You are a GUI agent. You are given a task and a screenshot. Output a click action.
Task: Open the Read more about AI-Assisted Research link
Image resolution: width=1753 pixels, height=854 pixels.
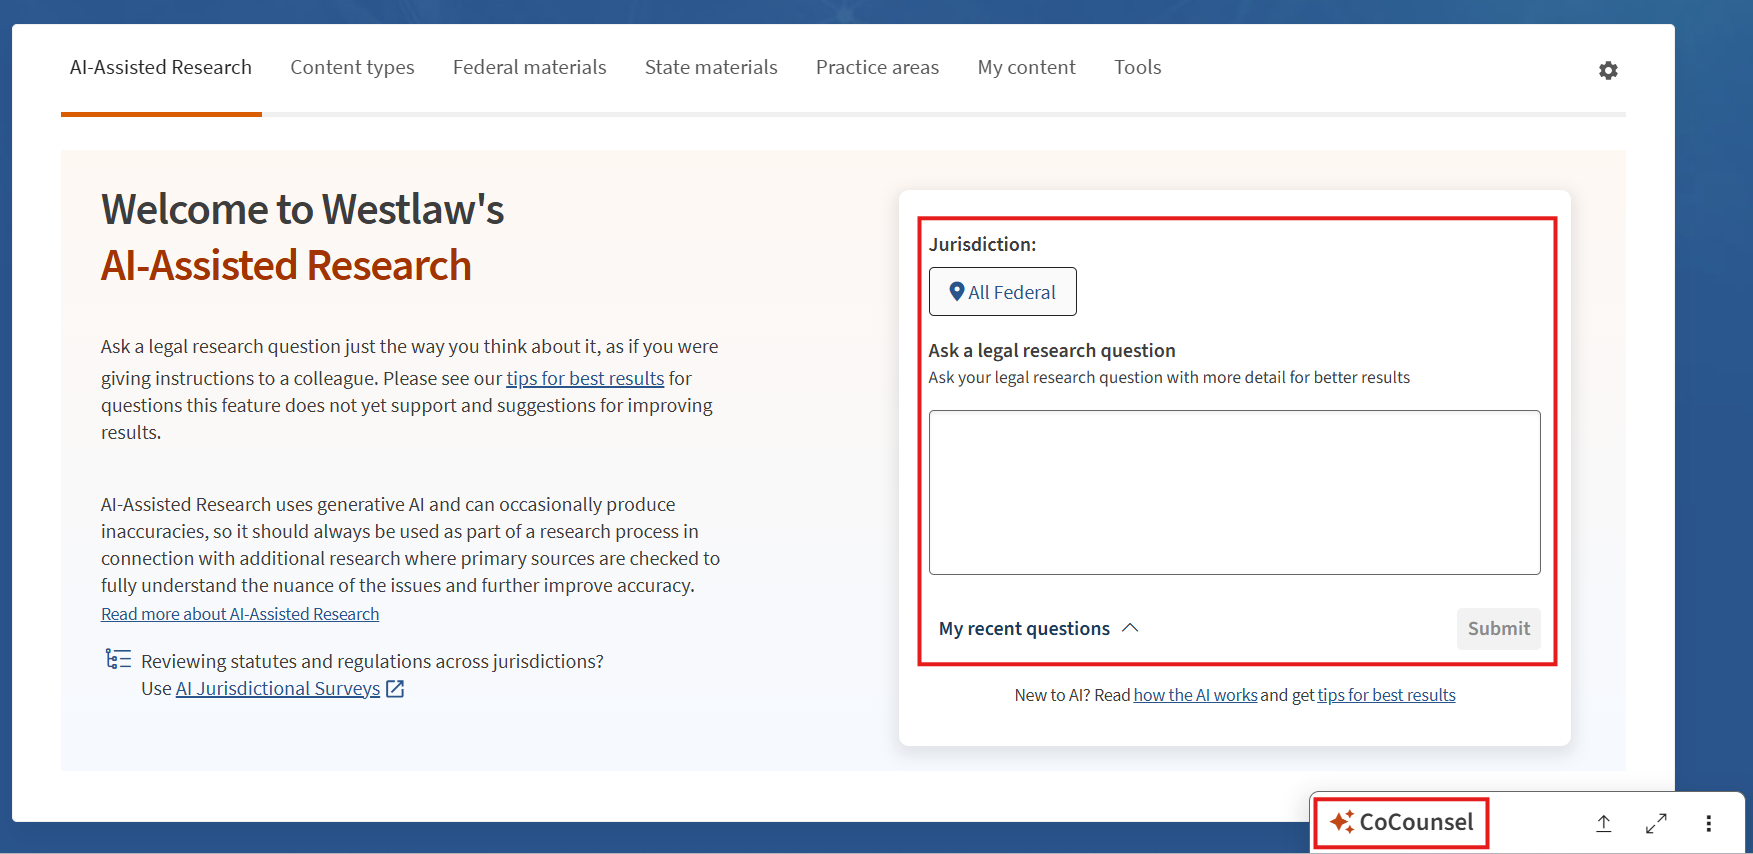[x=240, y=614]
